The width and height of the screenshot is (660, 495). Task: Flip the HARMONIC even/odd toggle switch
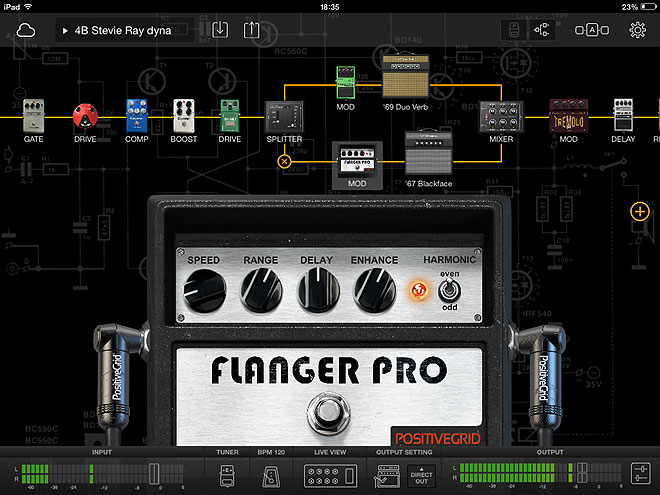pyautogui.click(x=450, y=291)
